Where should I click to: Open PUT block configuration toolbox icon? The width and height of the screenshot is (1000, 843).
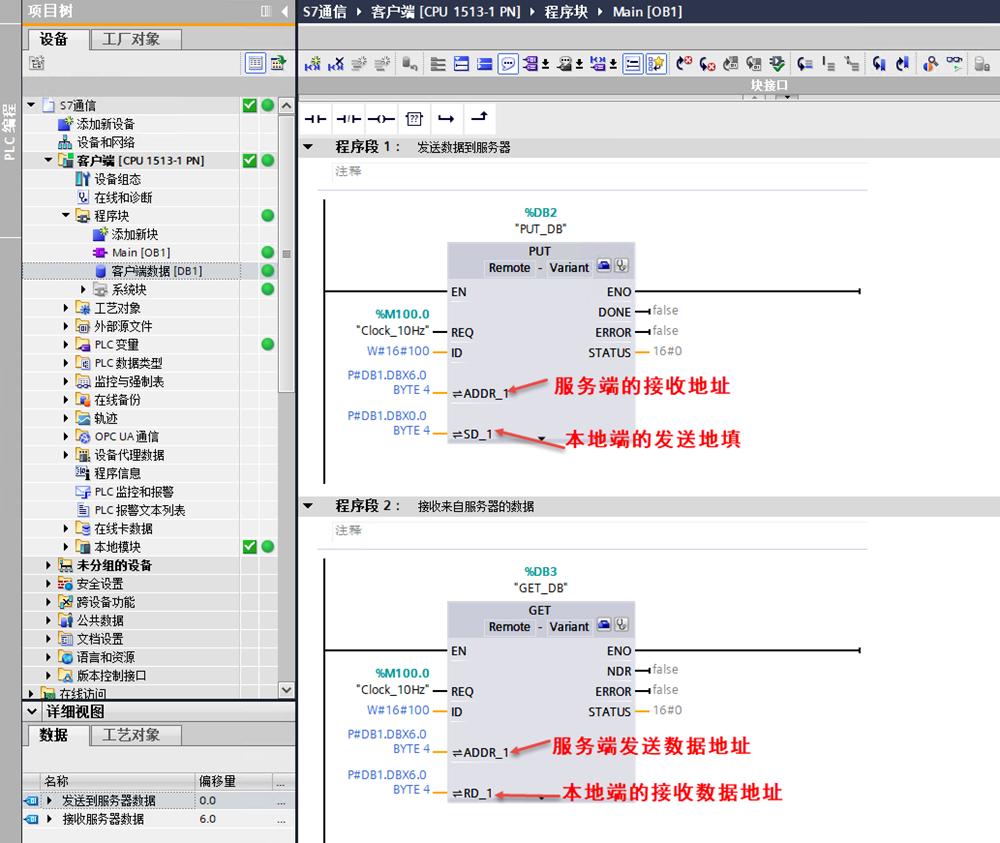(x=605, y=267)
